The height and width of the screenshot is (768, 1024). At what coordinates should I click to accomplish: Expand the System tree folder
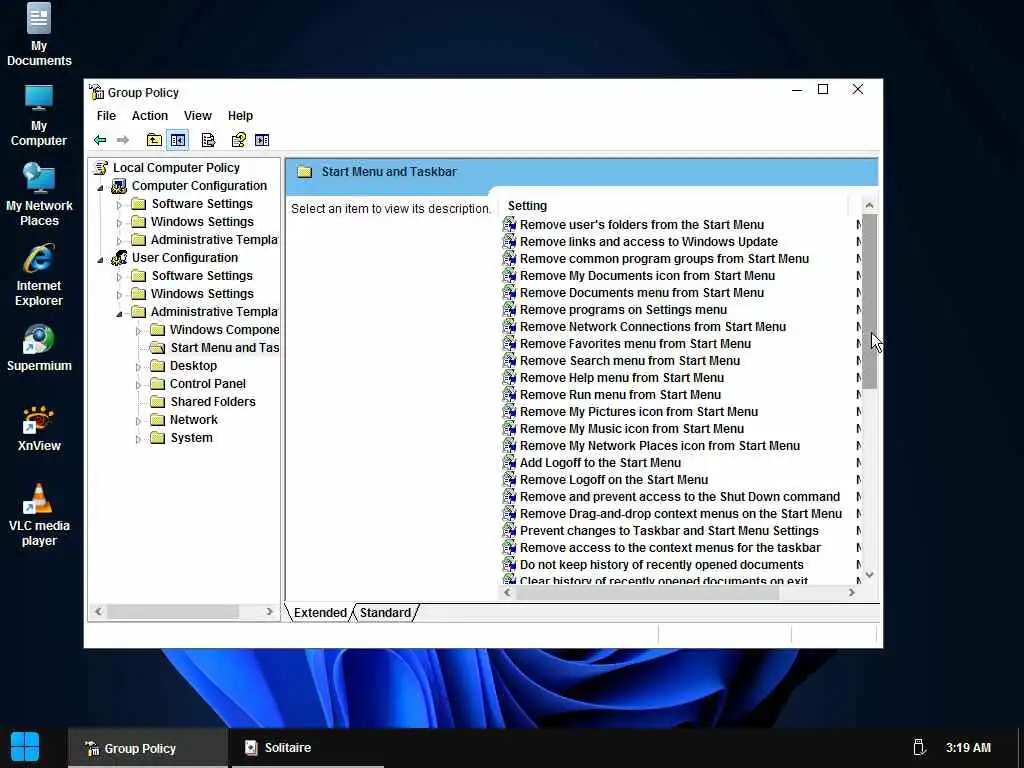138,440
